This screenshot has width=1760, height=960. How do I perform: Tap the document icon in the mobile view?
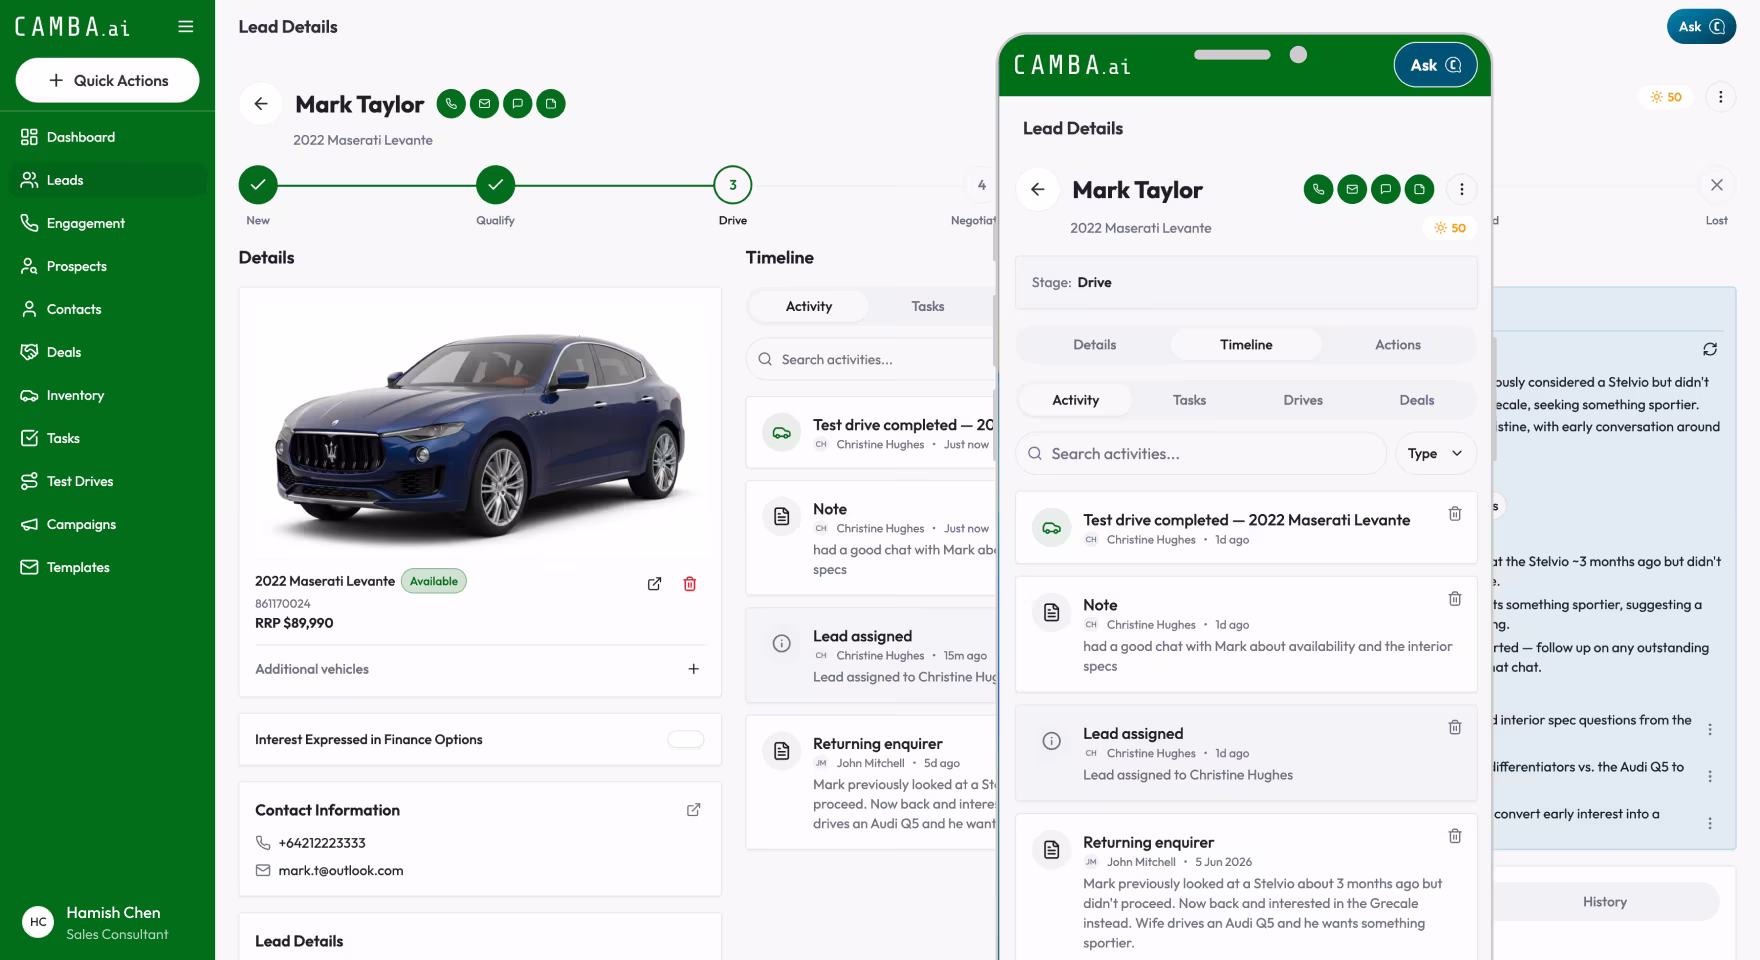pos(1419,189)
